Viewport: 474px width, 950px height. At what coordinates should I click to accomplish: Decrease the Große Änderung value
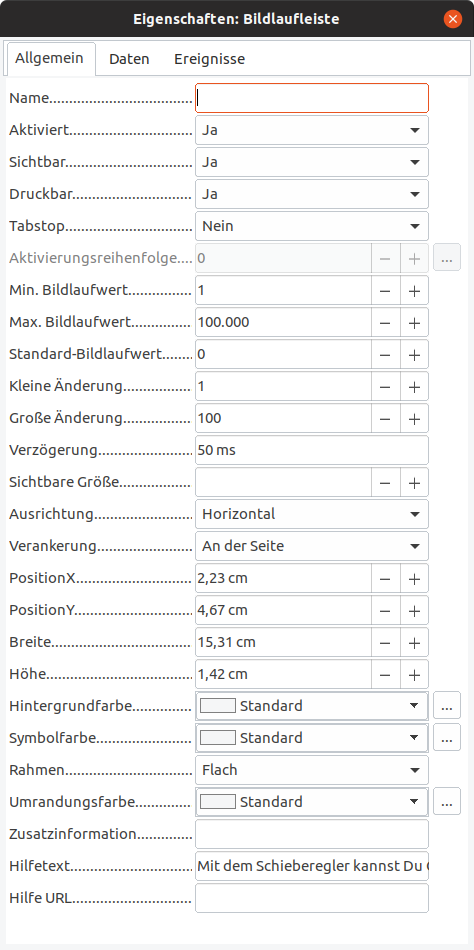pos(386,418)
